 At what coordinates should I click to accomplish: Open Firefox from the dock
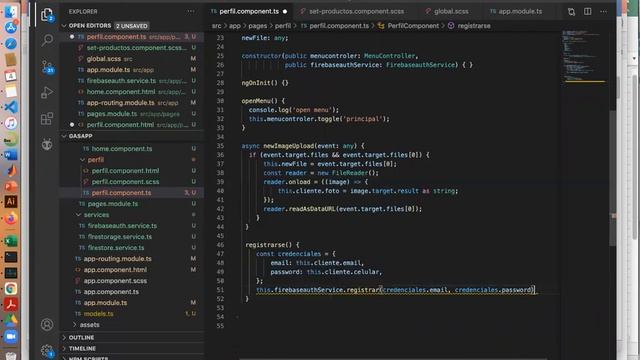point(11,218)
